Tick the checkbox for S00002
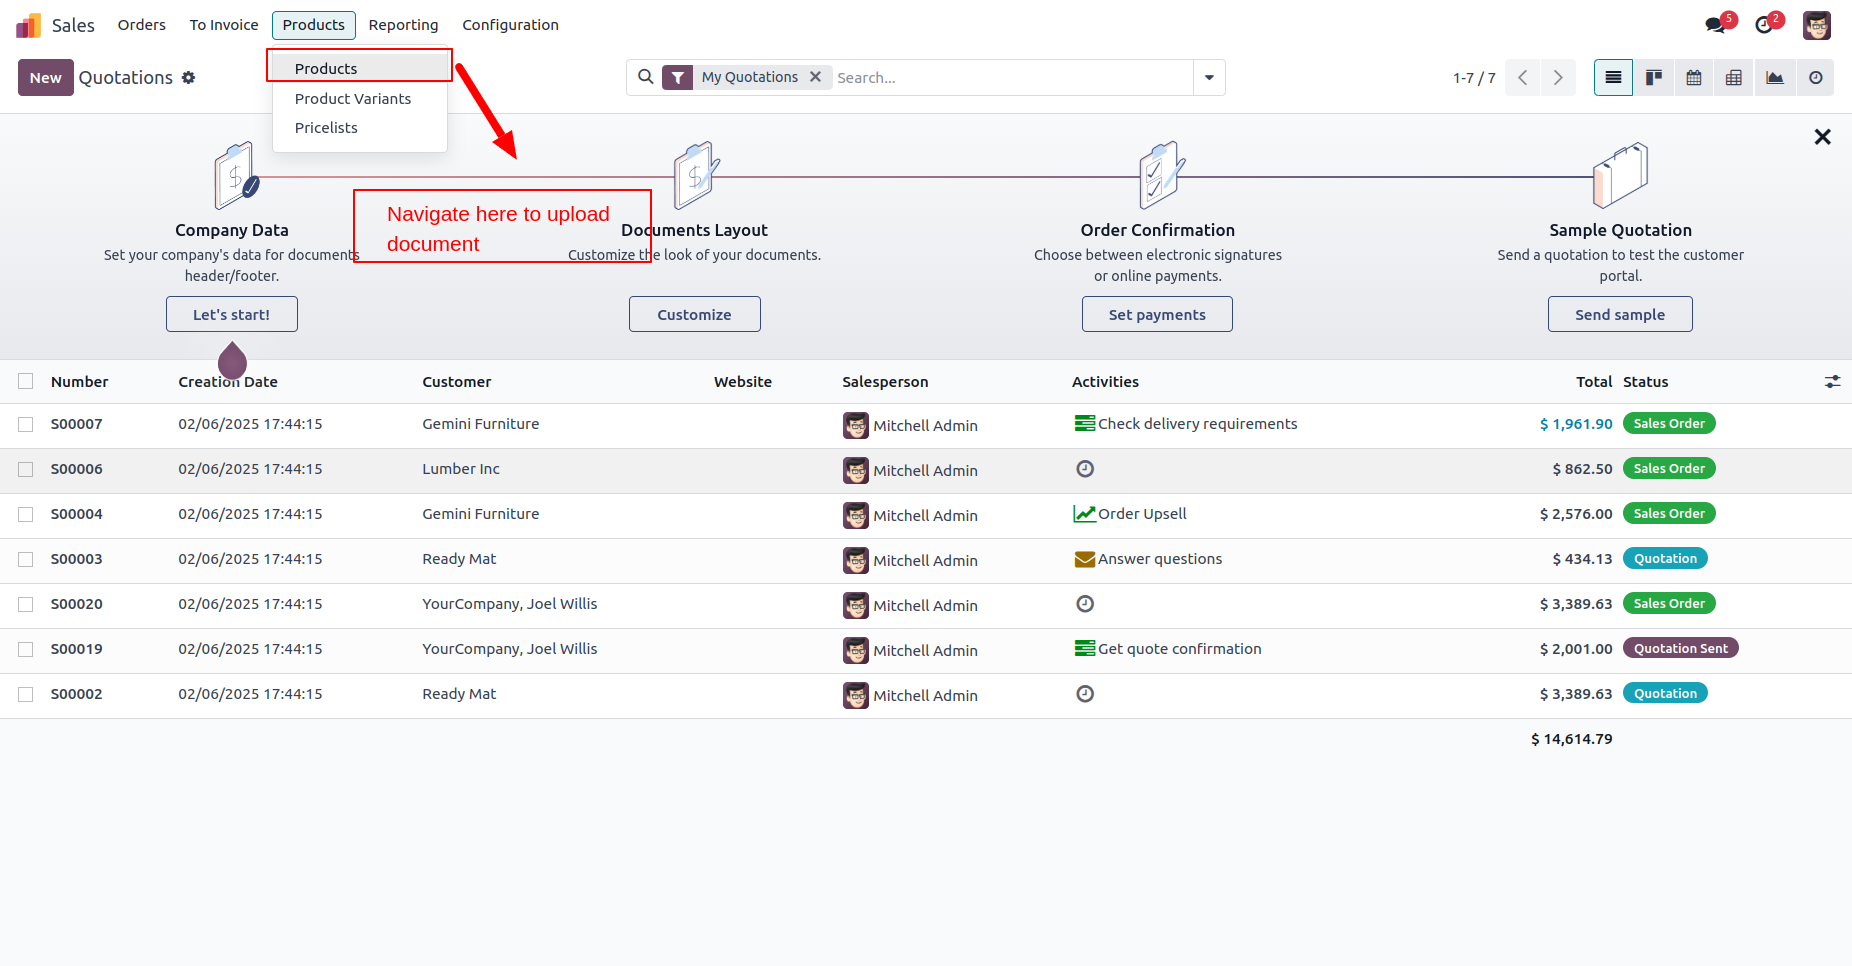The height and width of the screenshot is (966, 1852). (26, 694)
